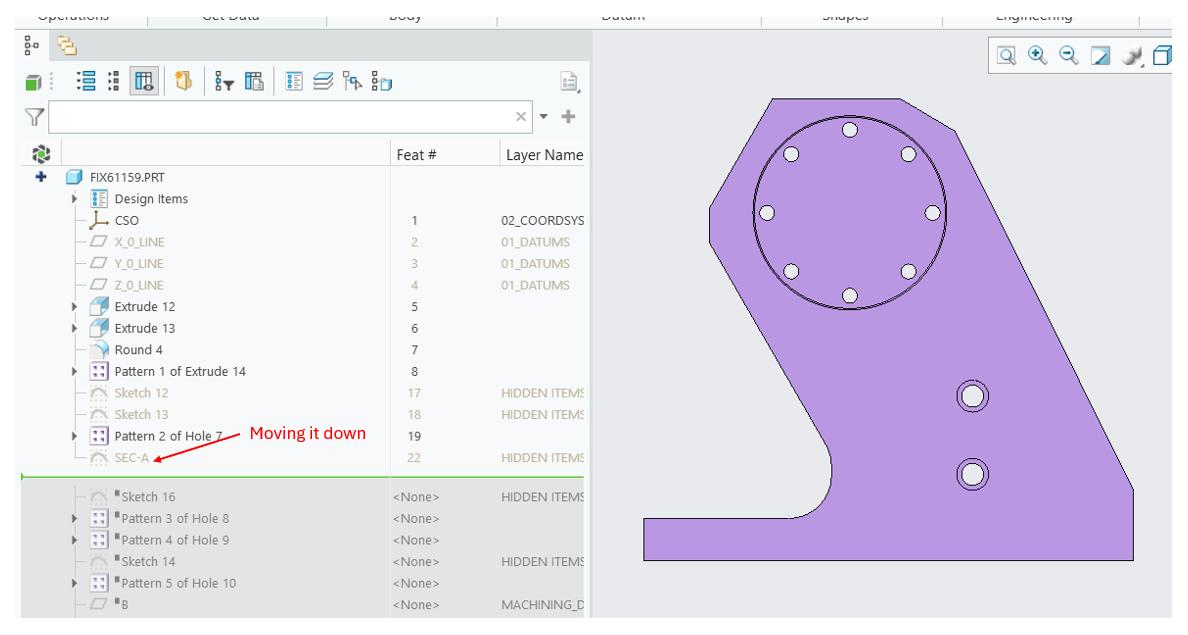Image resolution: width=1188 pixels, height=635 pixels.
Task: Open the search filter dropdown arrow
Action: [x=543, y=116]
